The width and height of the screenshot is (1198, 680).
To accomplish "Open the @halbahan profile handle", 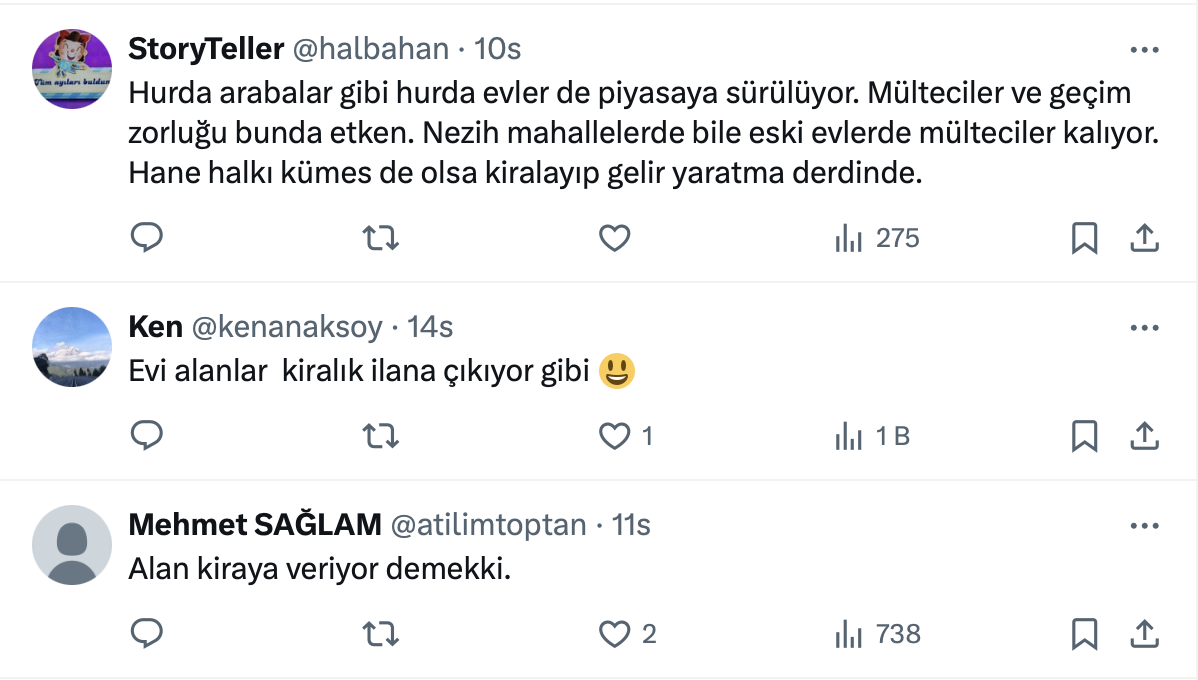I will click(x=370, y=49).
